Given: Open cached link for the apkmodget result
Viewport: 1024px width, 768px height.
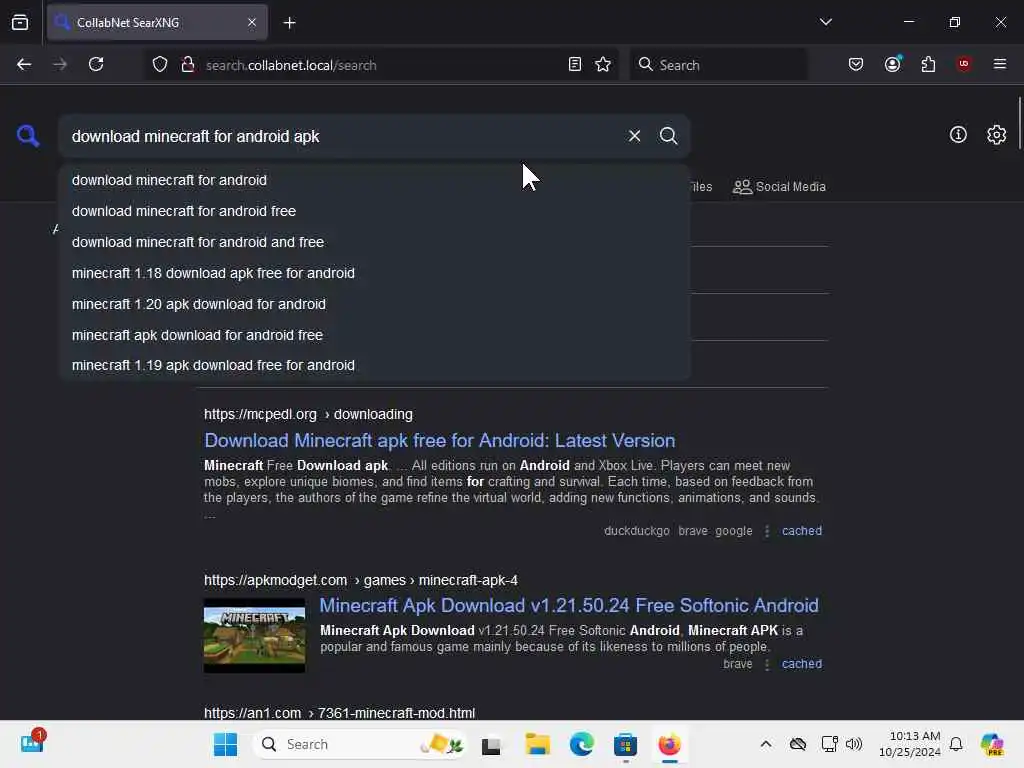Looking at the screenshot, I should [802, 664].
